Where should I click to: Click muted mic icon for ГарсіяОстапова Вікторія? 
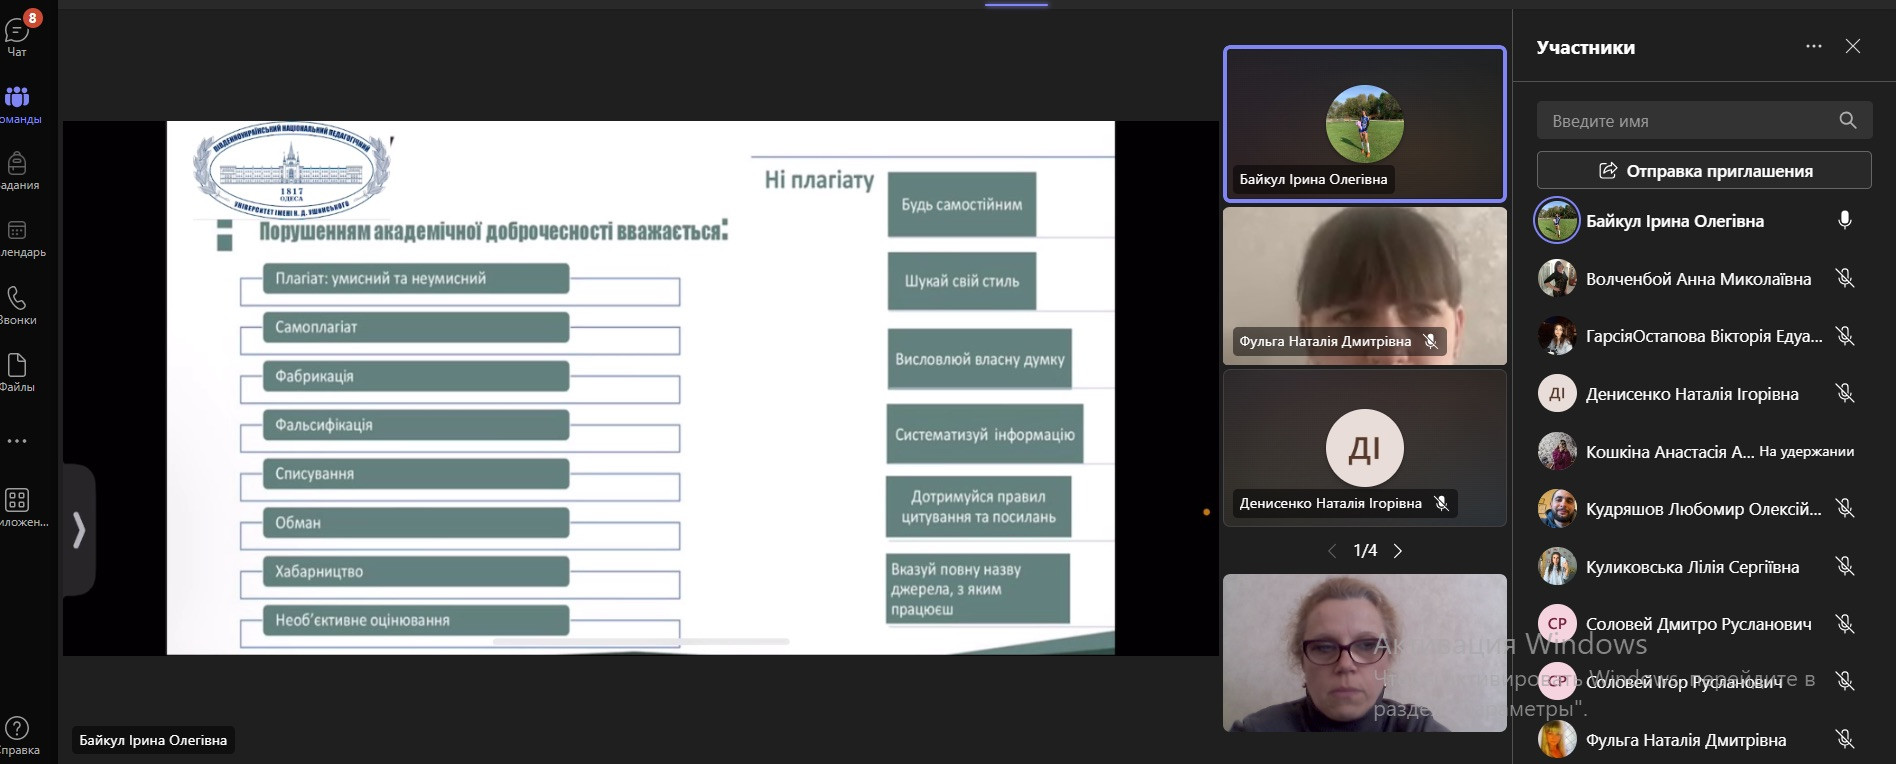tap(1845, 336)
